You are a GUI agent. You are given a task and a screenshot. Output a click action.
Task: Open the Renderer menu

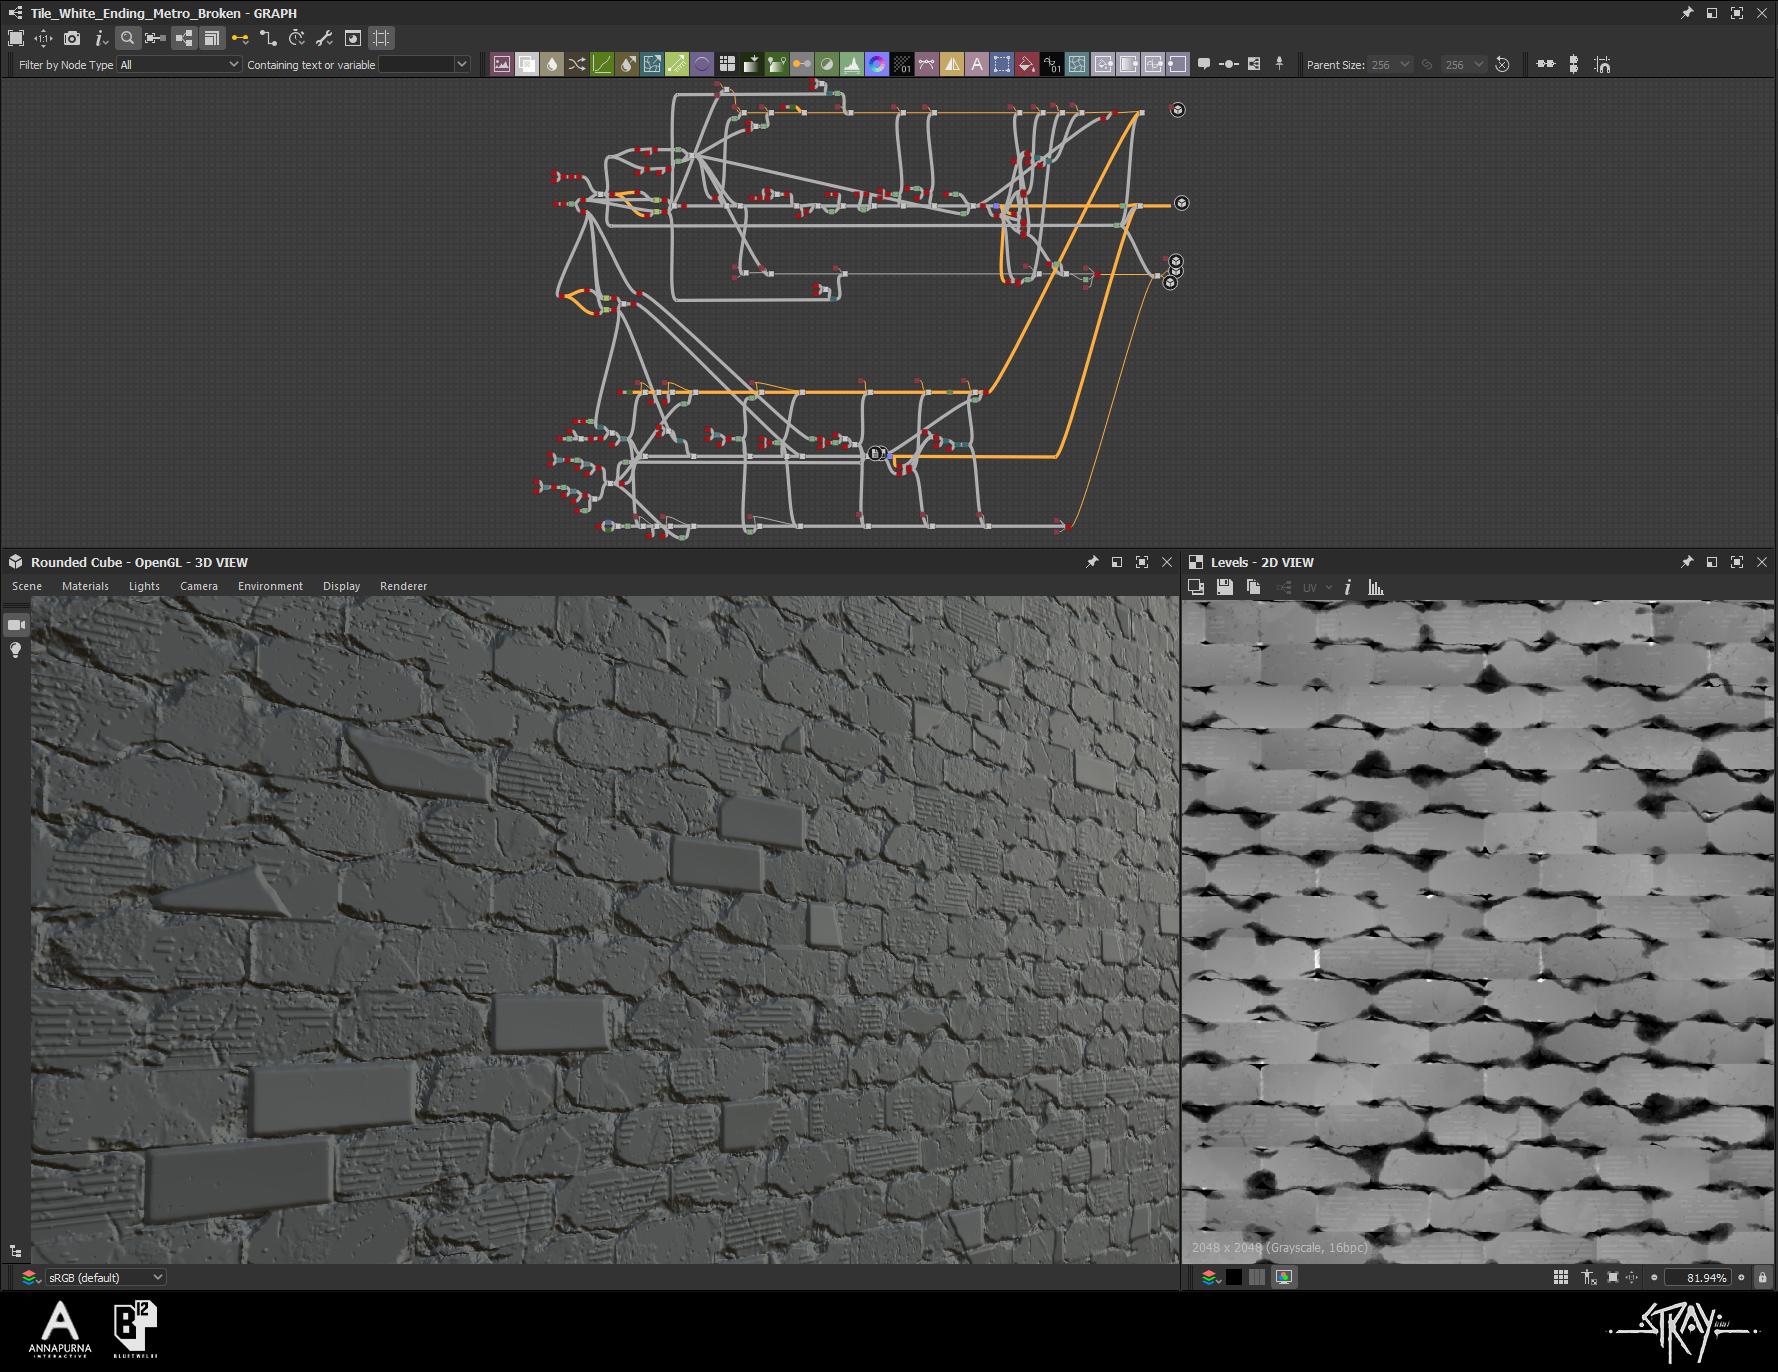(403, 586)
